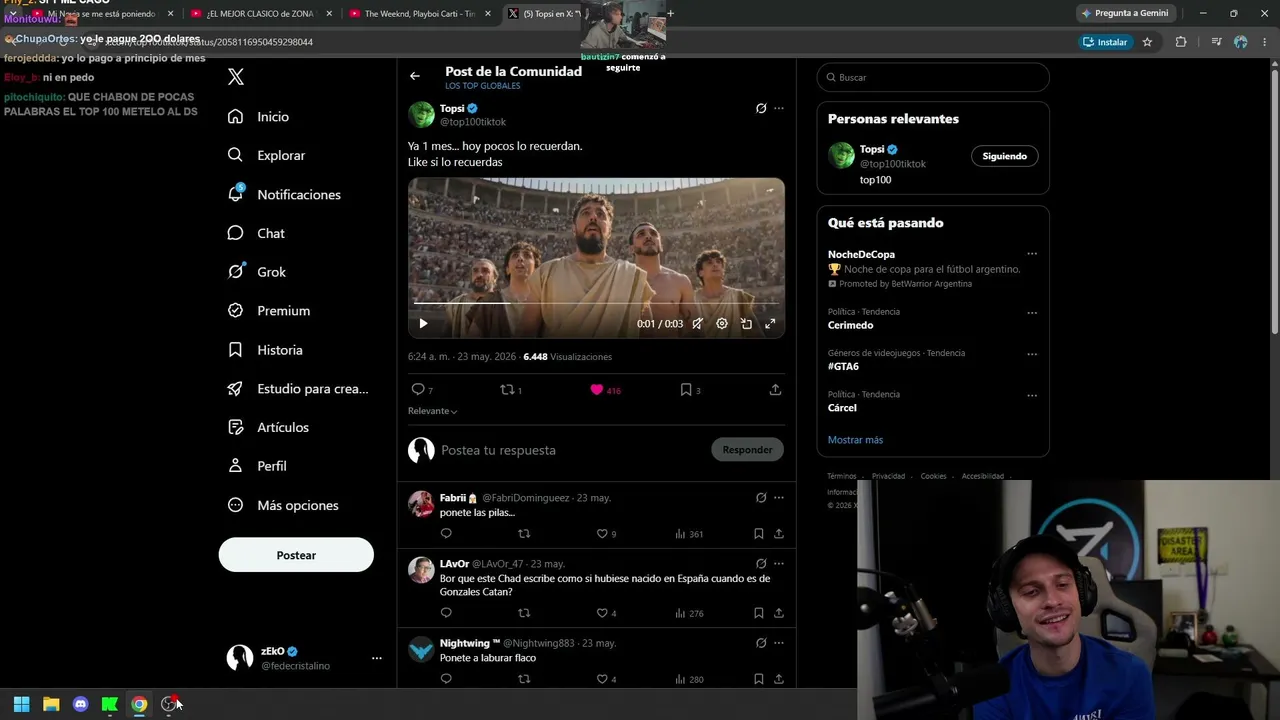Toggle bookmark on Topsi's post
This screenshot has height=720, width=1280.
click(x=686, y=390)
